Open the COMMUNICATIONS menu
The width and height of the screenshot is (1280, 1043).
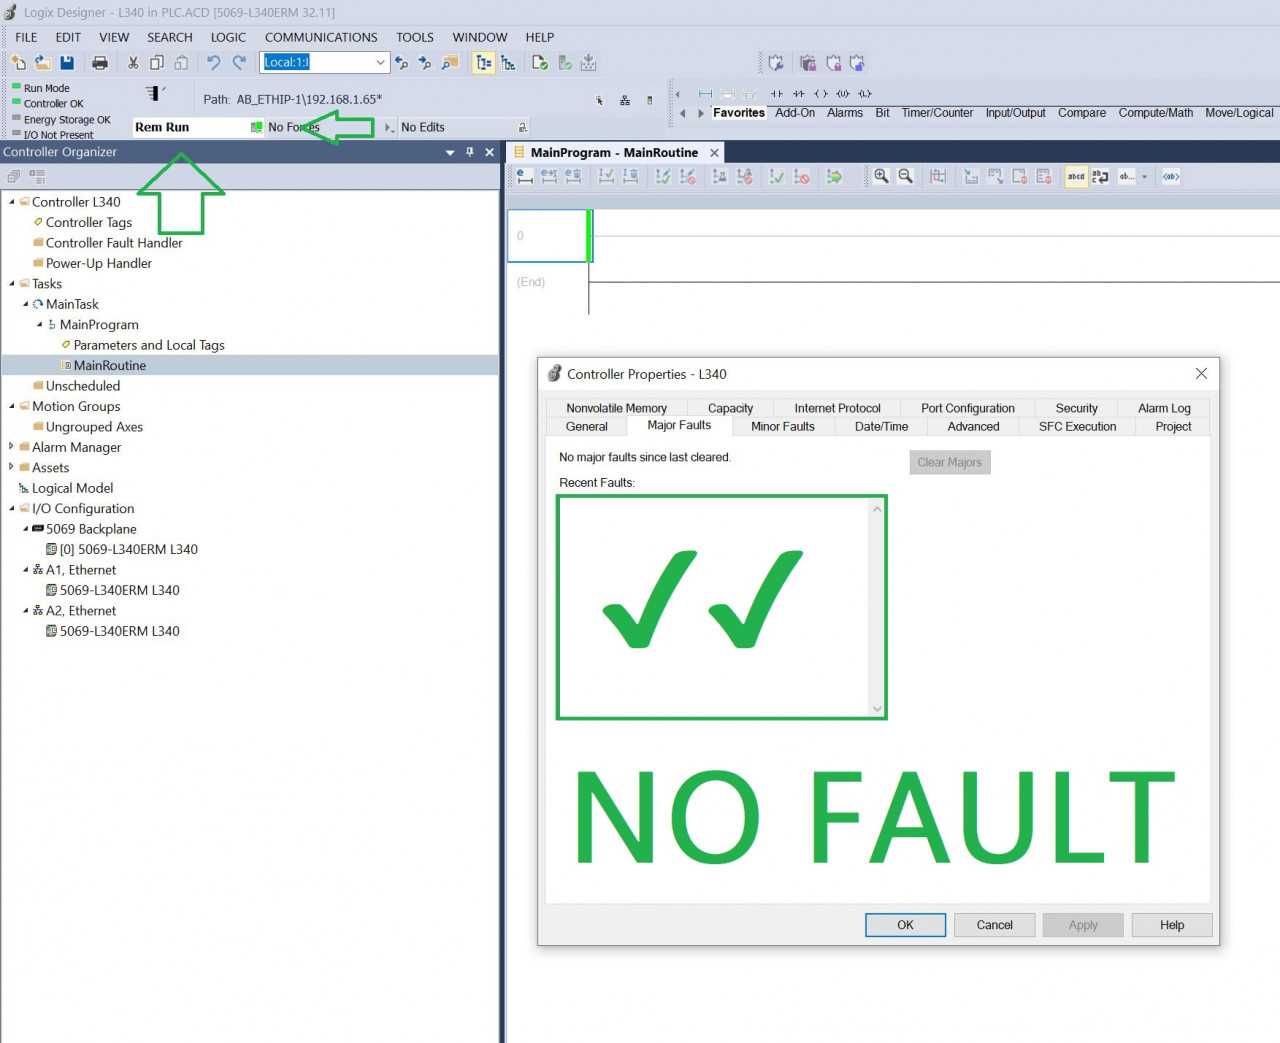(x=321, y=37)
